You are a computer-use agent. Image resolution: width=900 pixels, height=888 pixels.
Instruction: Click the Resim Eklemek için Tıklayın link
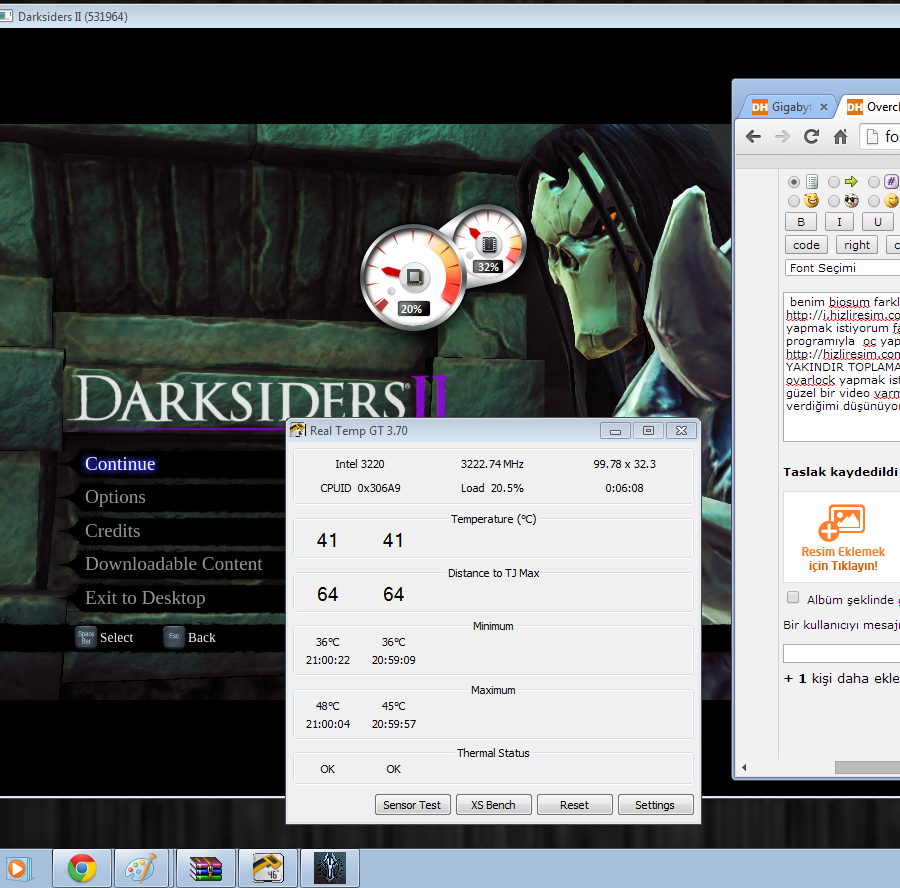tap(843, 559)
